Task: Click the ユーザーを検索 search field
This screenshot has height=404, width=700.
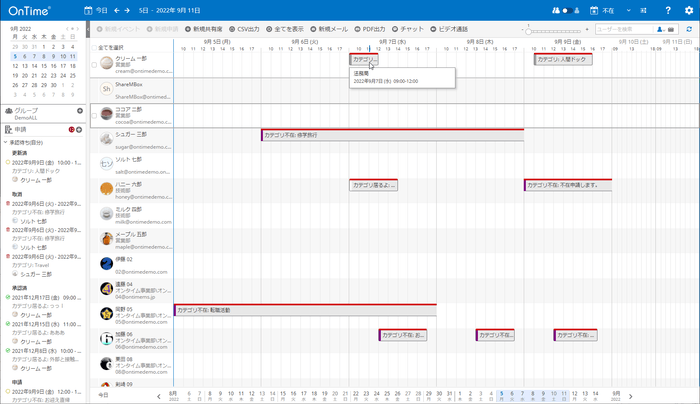Action: [623, 29]
